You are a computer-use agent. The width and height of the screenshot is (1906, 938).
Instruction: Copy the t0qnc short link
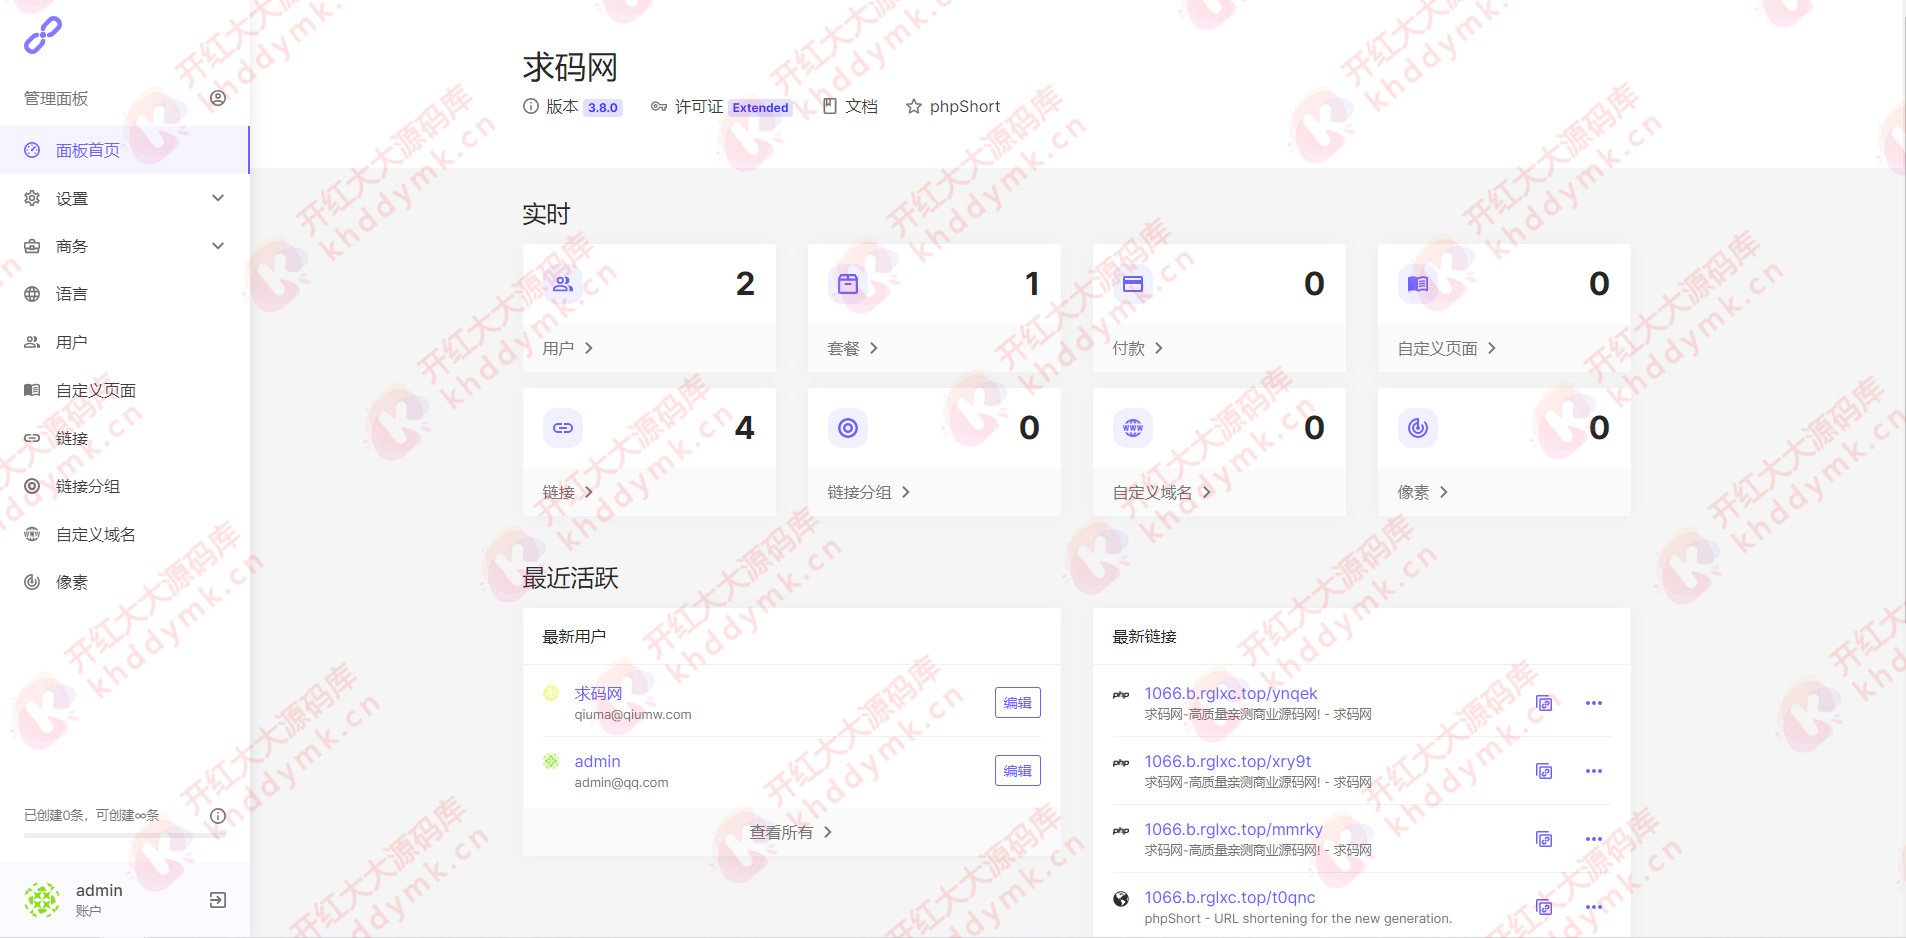point(1544,907)
